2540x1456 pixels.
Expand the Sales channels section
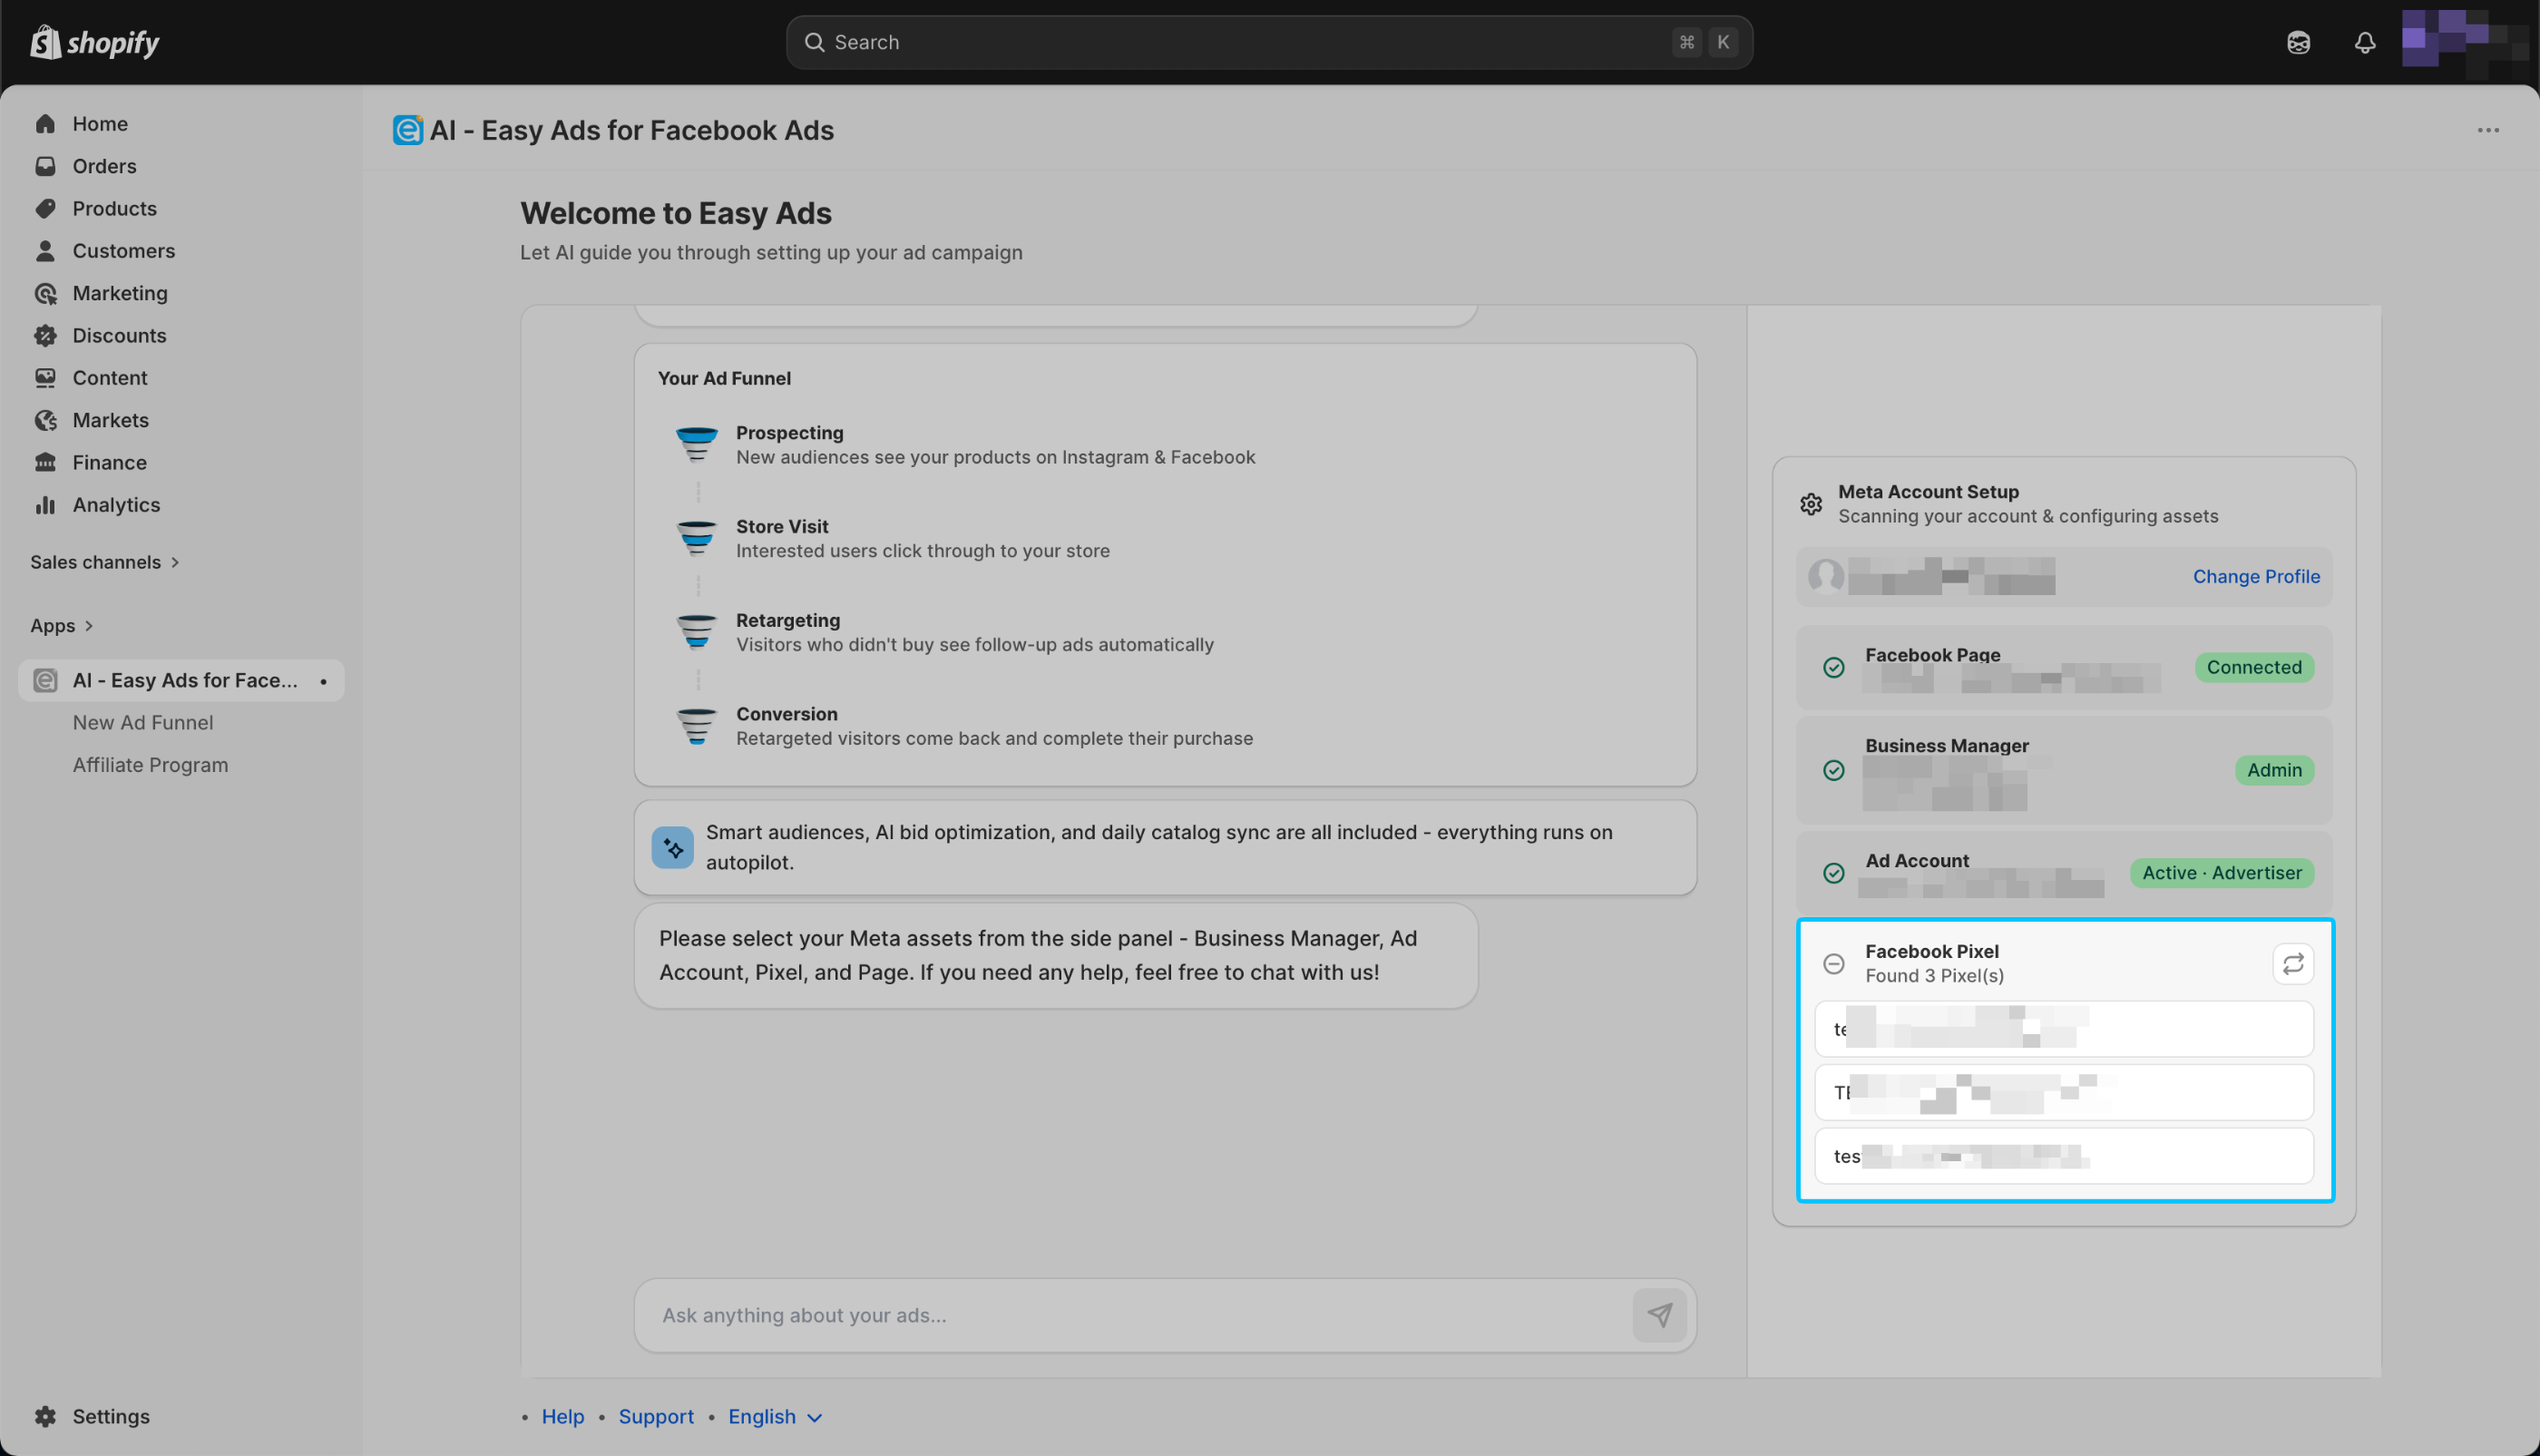pyautogui.click(x=104, y=562)
